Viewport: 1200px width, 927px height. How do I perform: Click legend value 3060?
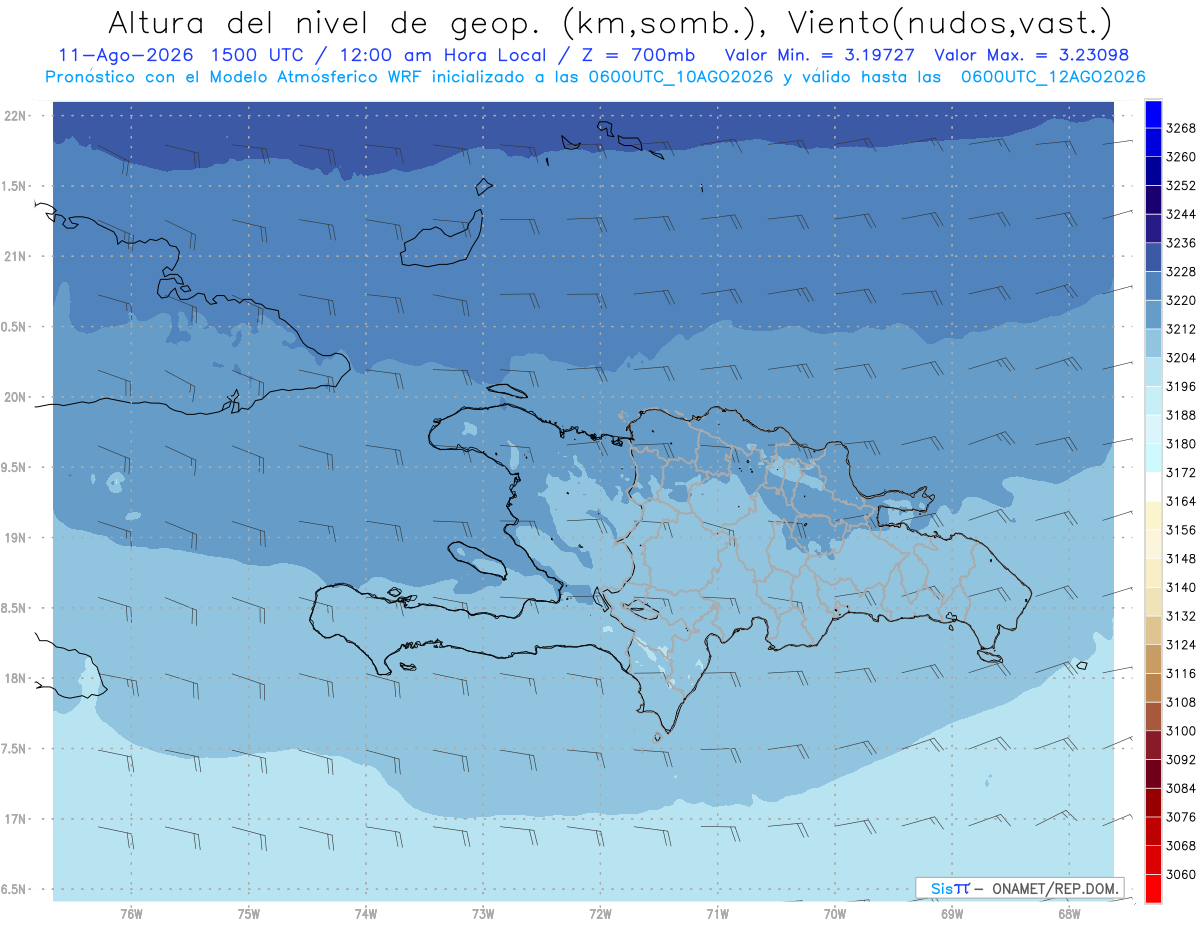[x=1181, y=874]
